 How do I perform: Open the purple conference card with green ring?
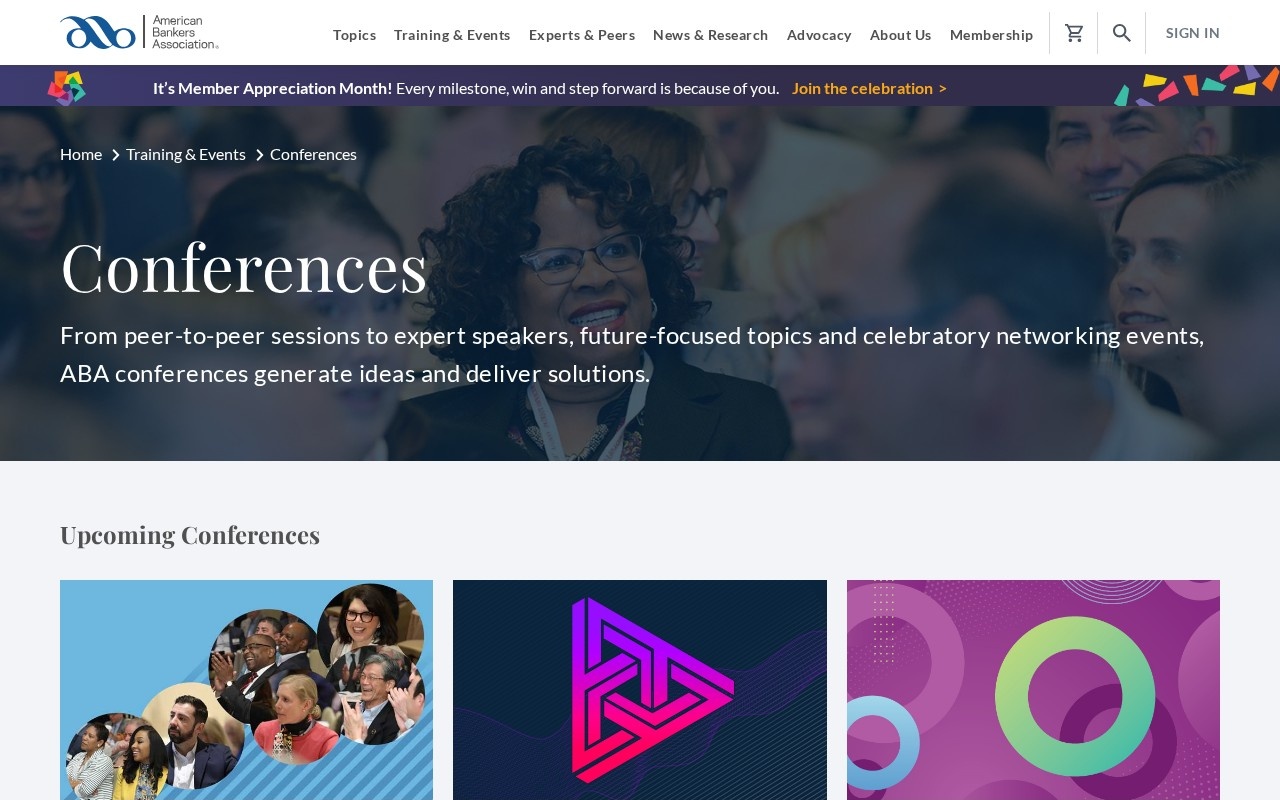point(1033,690)
